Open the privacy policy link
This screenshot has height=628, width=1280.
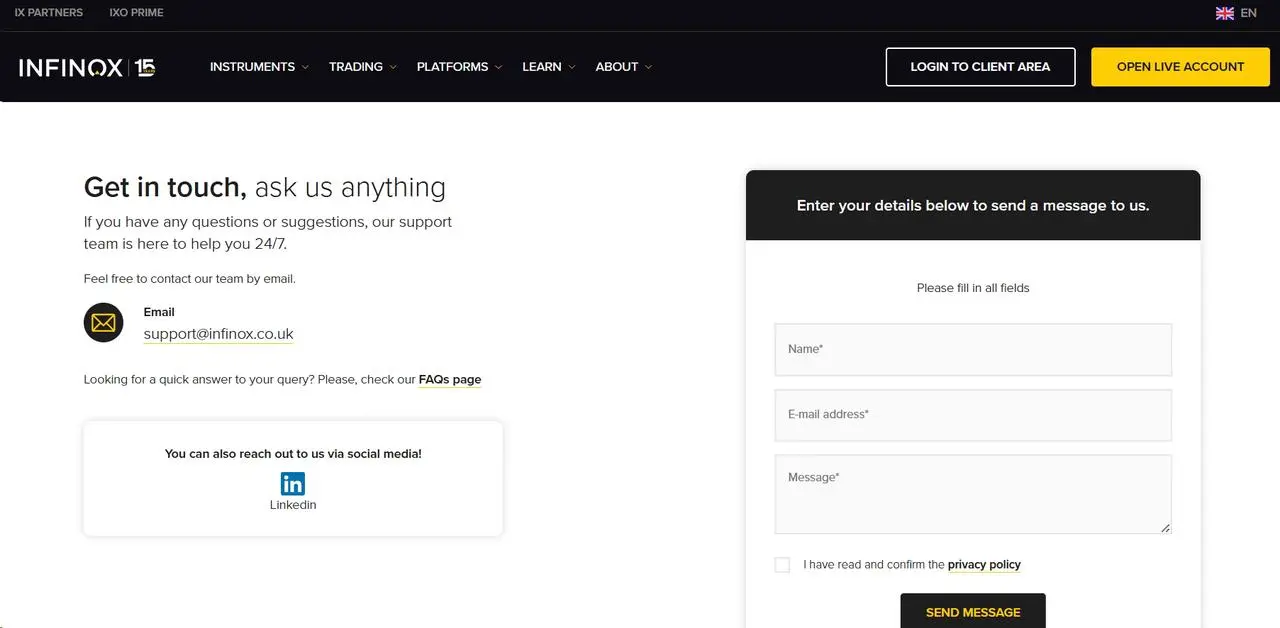[984, 565]
